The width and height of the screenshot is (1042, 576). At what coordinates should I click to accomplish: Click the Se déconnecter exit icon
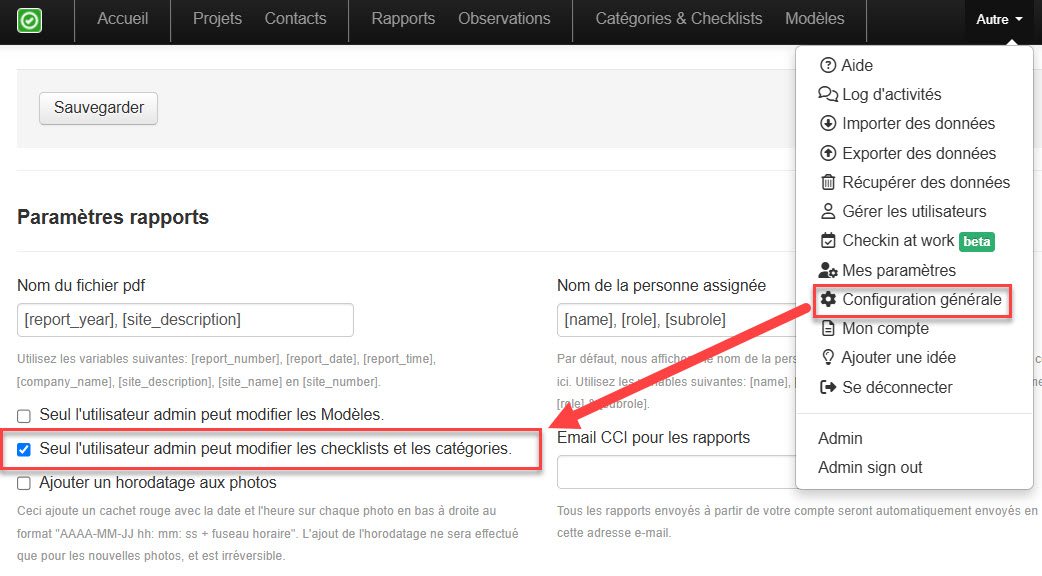(827, 387)
